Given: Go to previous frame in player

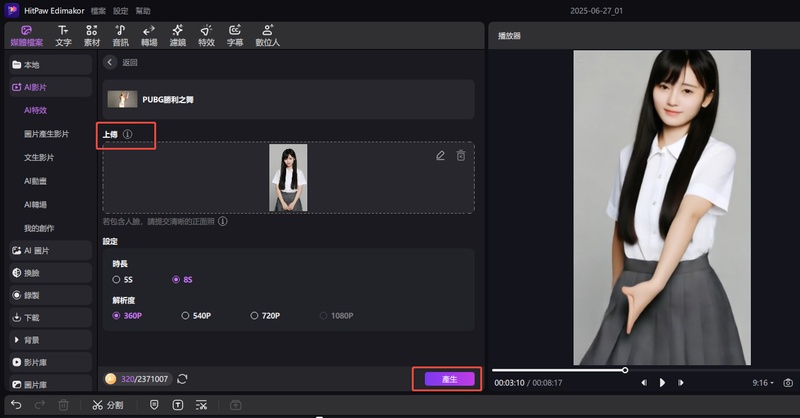Looking at the screenshot, I should (644, 383).
